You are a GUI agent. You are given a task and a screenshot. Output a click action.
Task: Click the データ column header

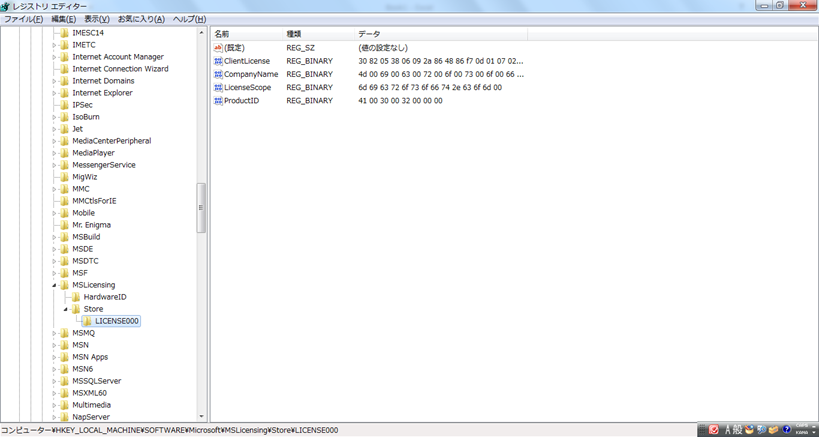point(369,34)
